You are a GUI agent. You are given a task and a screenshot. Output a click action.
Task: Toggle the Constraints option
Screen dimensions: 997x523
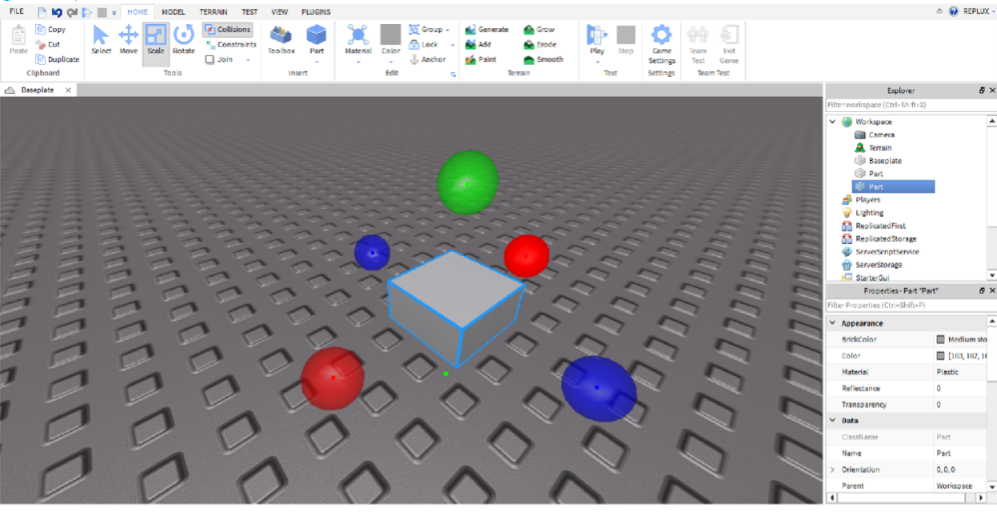click(x=230, y=45)
